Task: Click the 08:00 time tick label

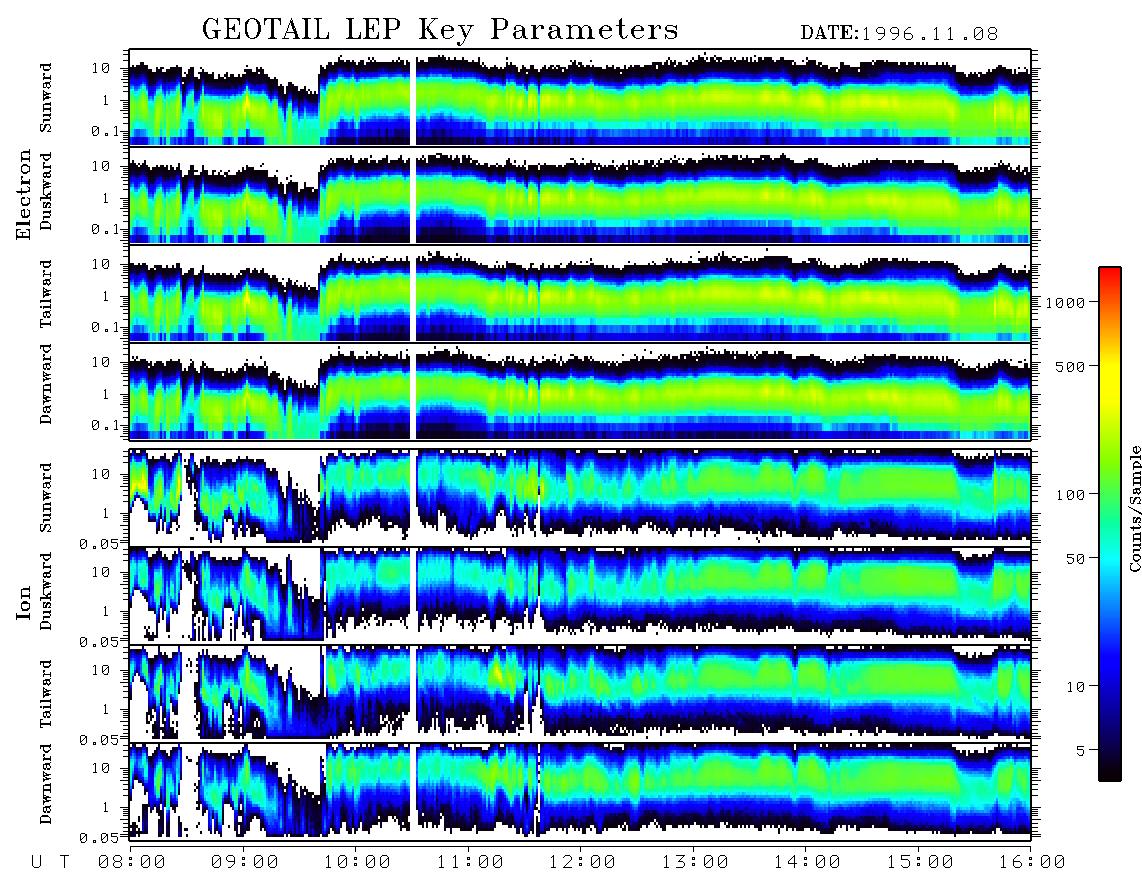Action: click(x=131, y=863)
